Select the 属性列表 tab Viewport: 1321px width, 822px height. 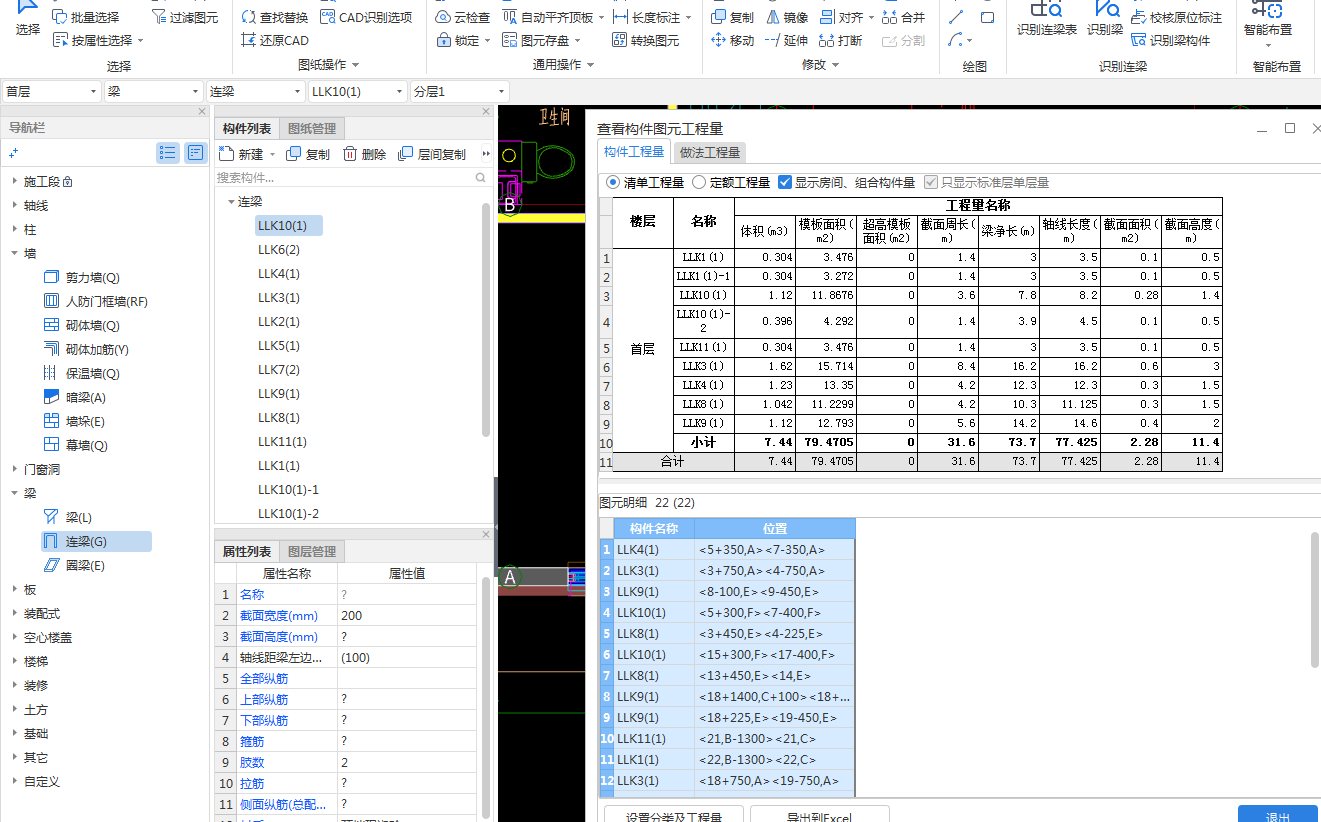click(x=247, y=551)
